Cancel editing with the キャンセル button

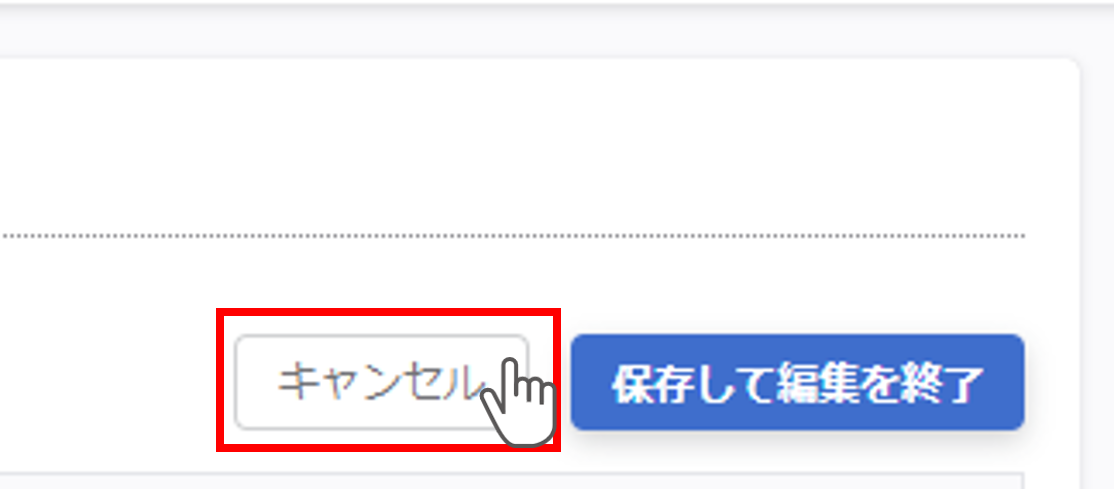382,382
